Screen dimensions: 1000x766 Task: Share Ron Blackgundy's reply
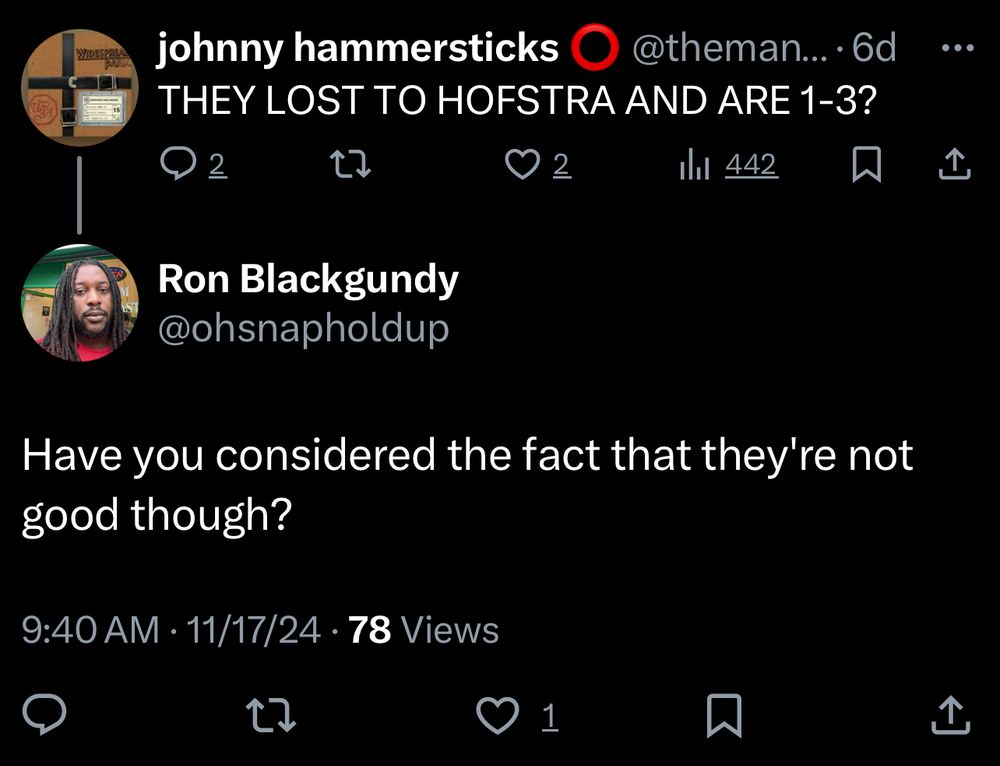pos(951,715)
